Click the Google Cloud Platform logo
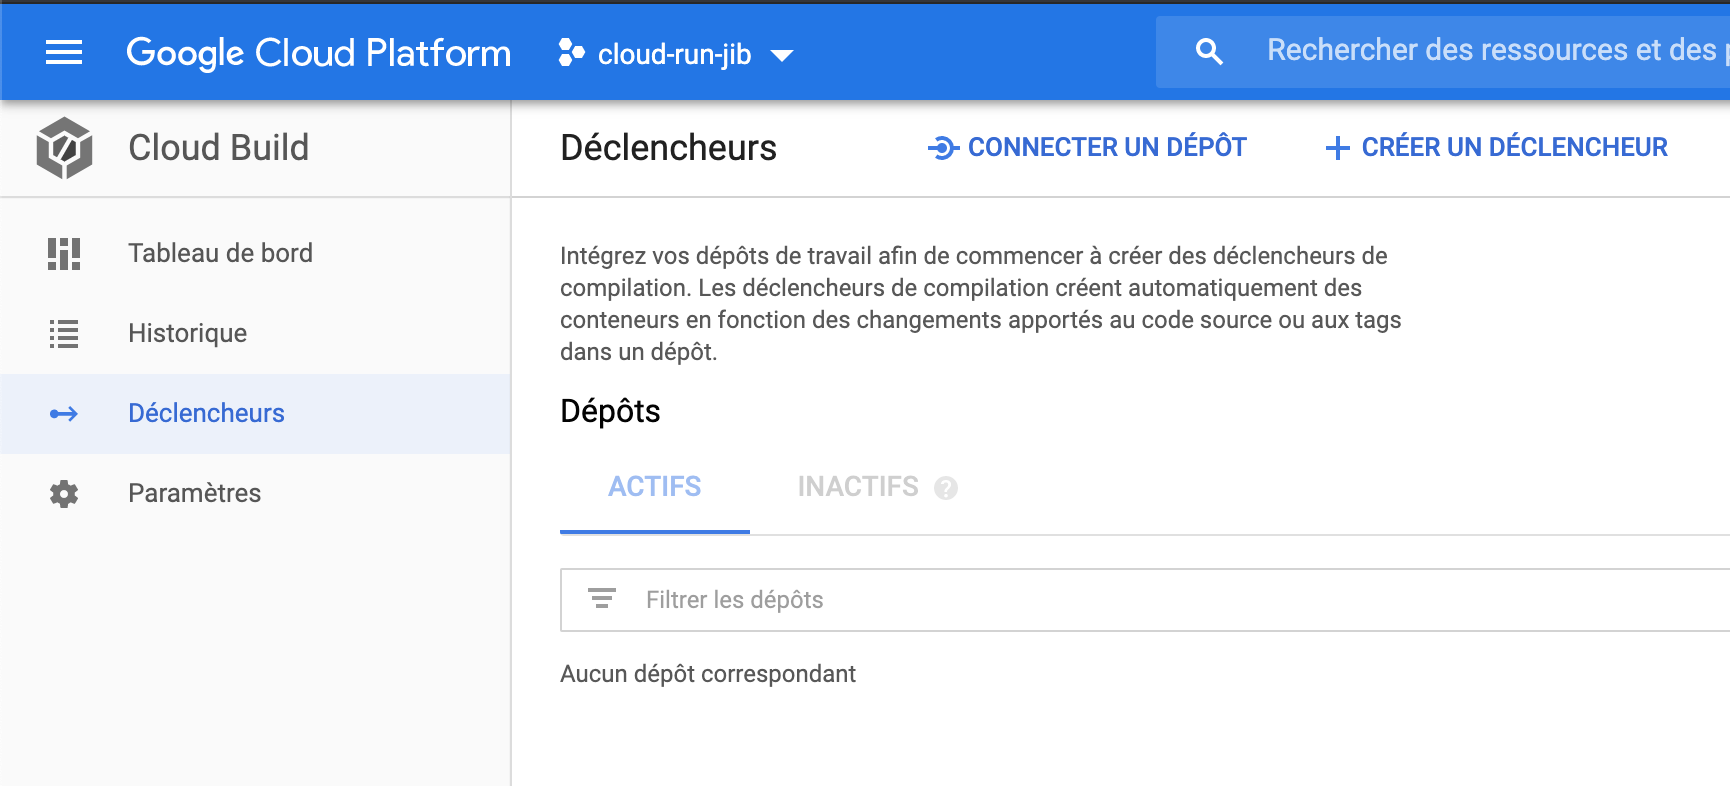Screen dimensions: 1730x786 pyautogui.click(x=318, y=53)
